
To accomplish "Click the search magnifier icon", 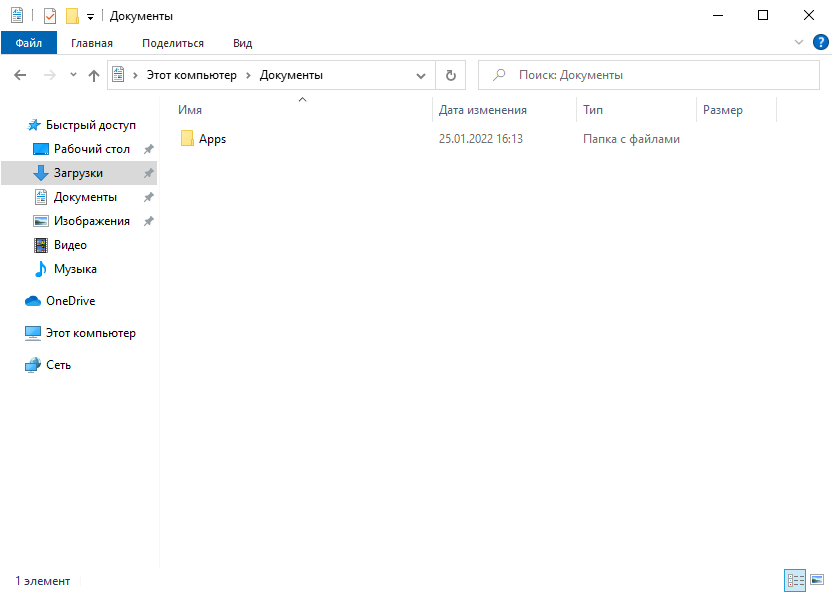I will pos(499,75).
